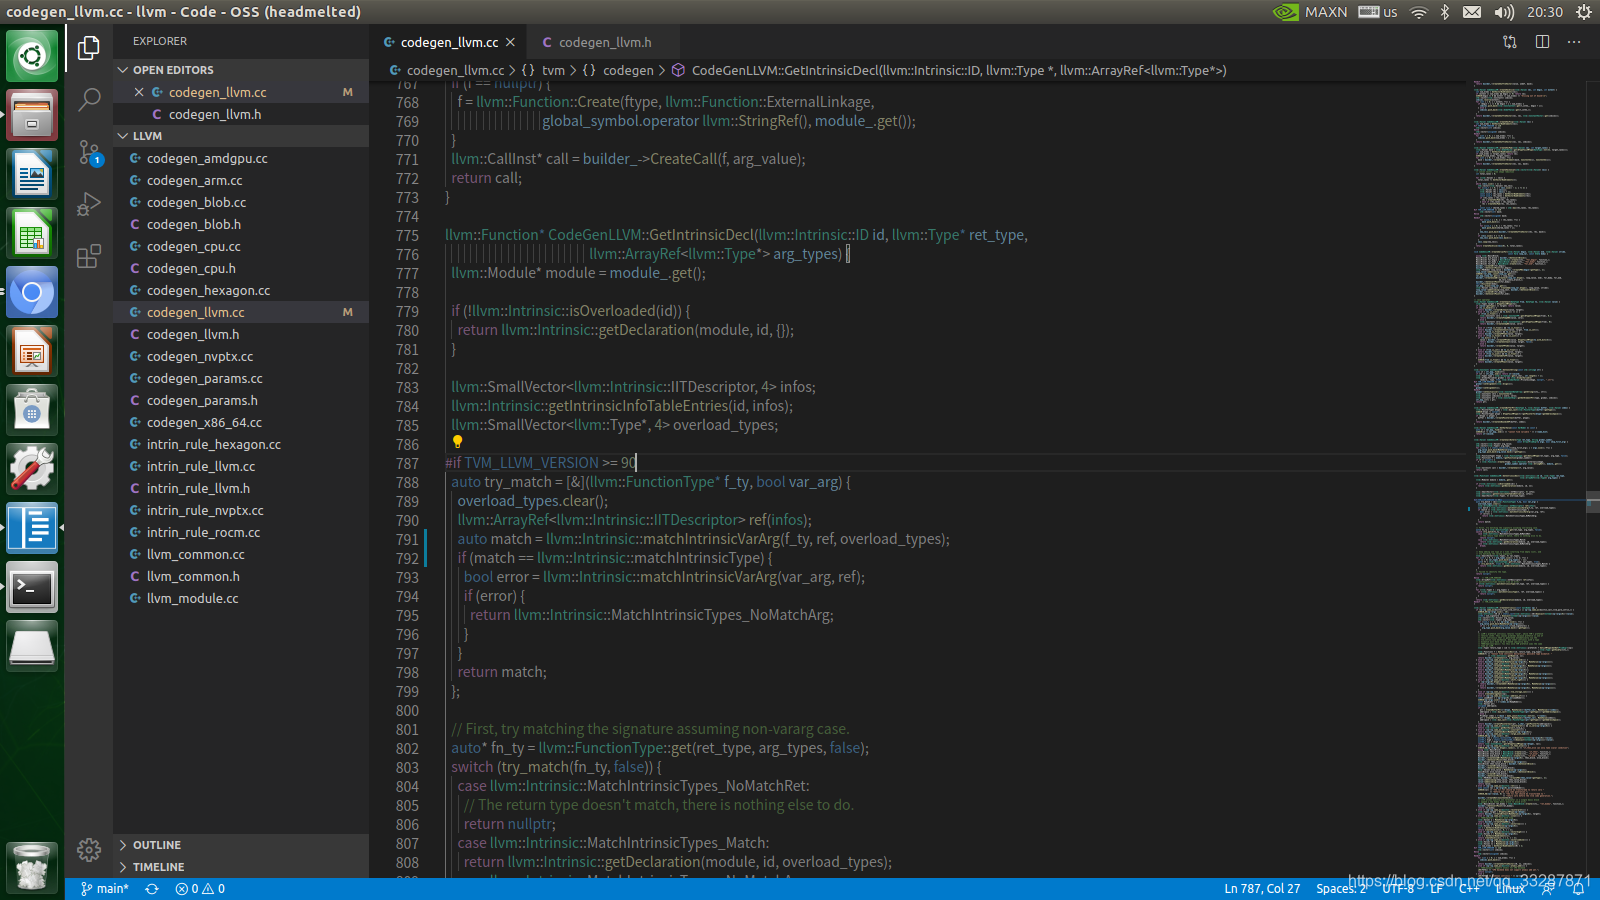Viewport: 1600px width, 900px height.
Task: Synchronize changes in status bar
Action: [x=152, y=889]
